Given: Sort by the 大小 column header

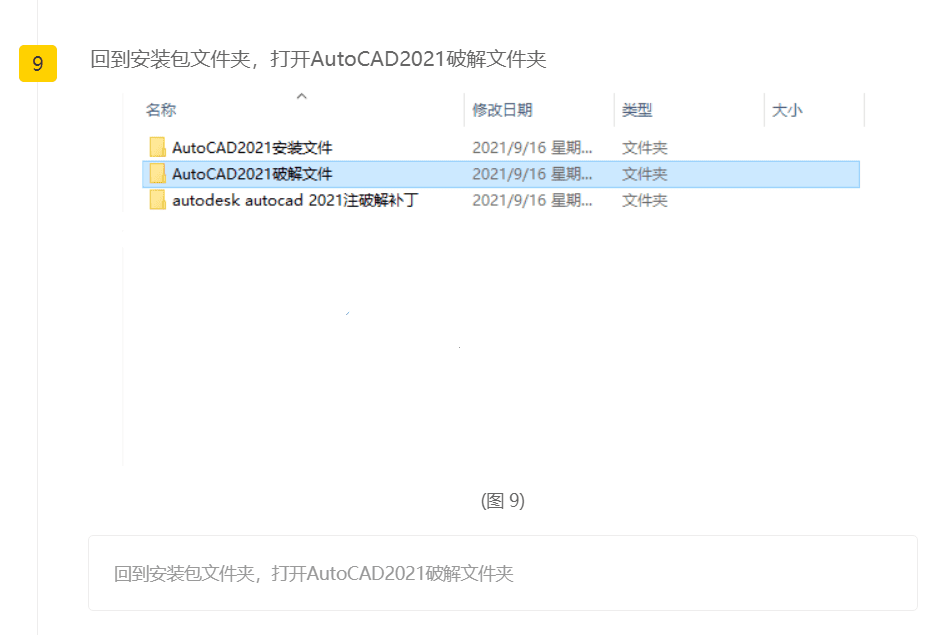Looking at the screenshot, I should (787, 110).
